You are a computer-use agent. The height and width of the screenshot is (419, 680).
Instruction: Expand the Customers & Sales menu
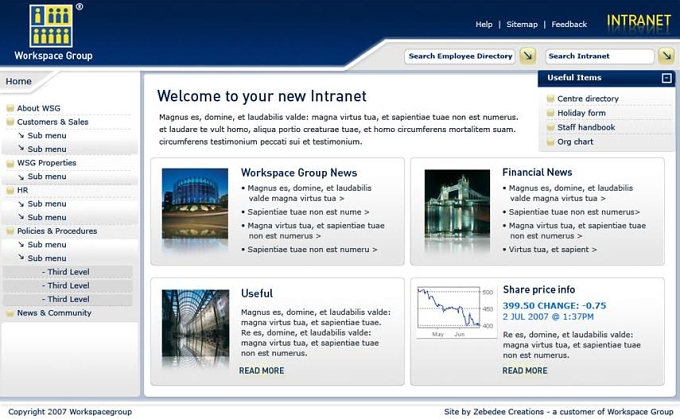[x=52, y=122]
